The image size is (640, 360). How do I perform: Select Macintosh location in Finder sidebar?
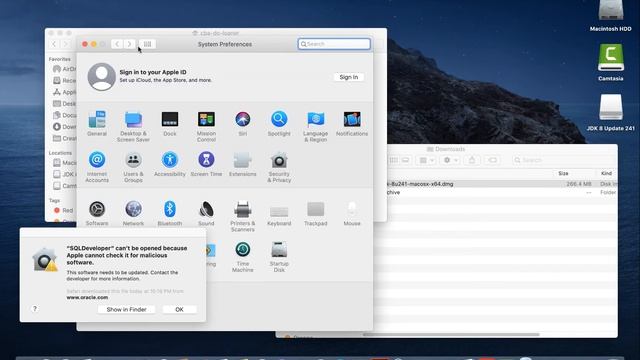65,162
